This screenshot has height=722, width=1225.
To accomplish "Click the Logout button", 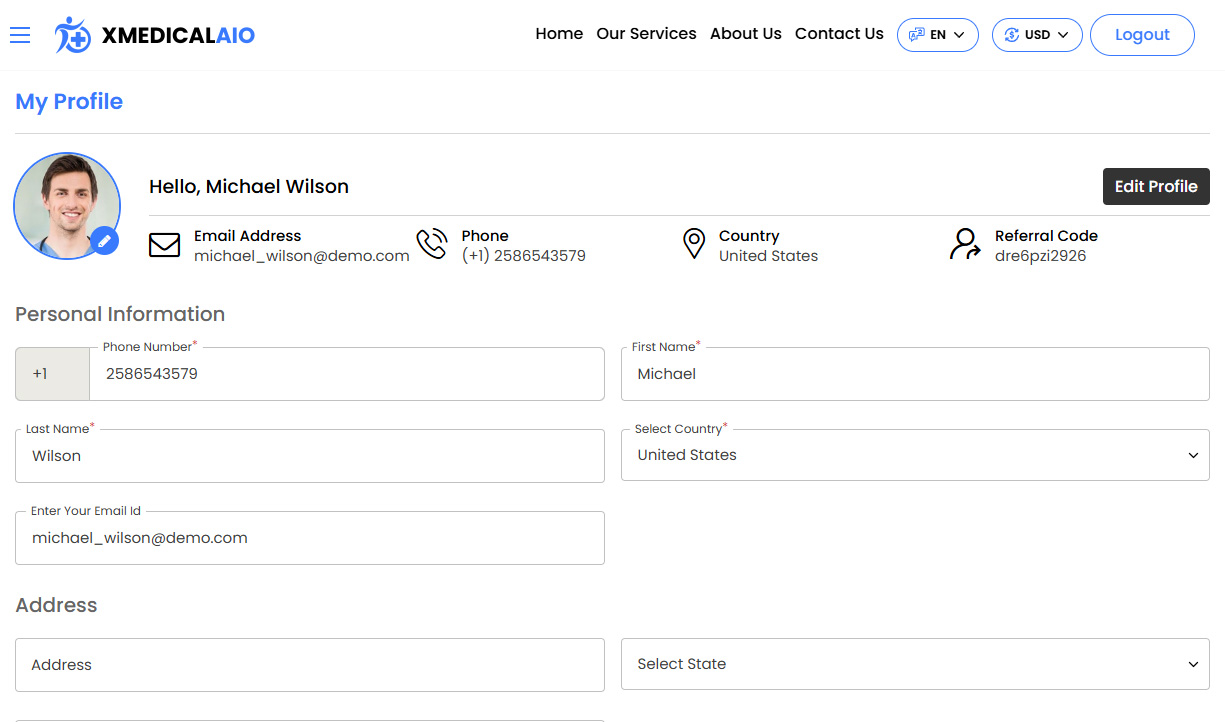I will pos(1142,34).
